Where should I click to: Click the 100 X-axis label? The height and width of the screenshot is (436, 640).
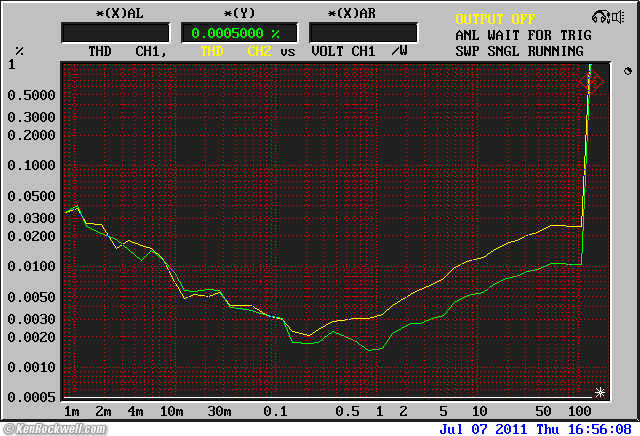(580, 412)
